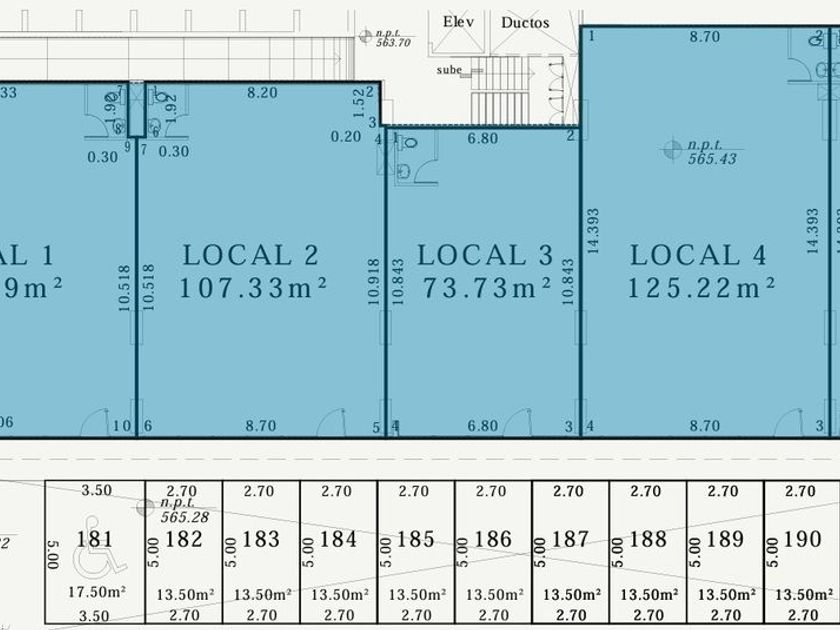
Task: Select the LOCAL 3 room label
Action: 485,255
